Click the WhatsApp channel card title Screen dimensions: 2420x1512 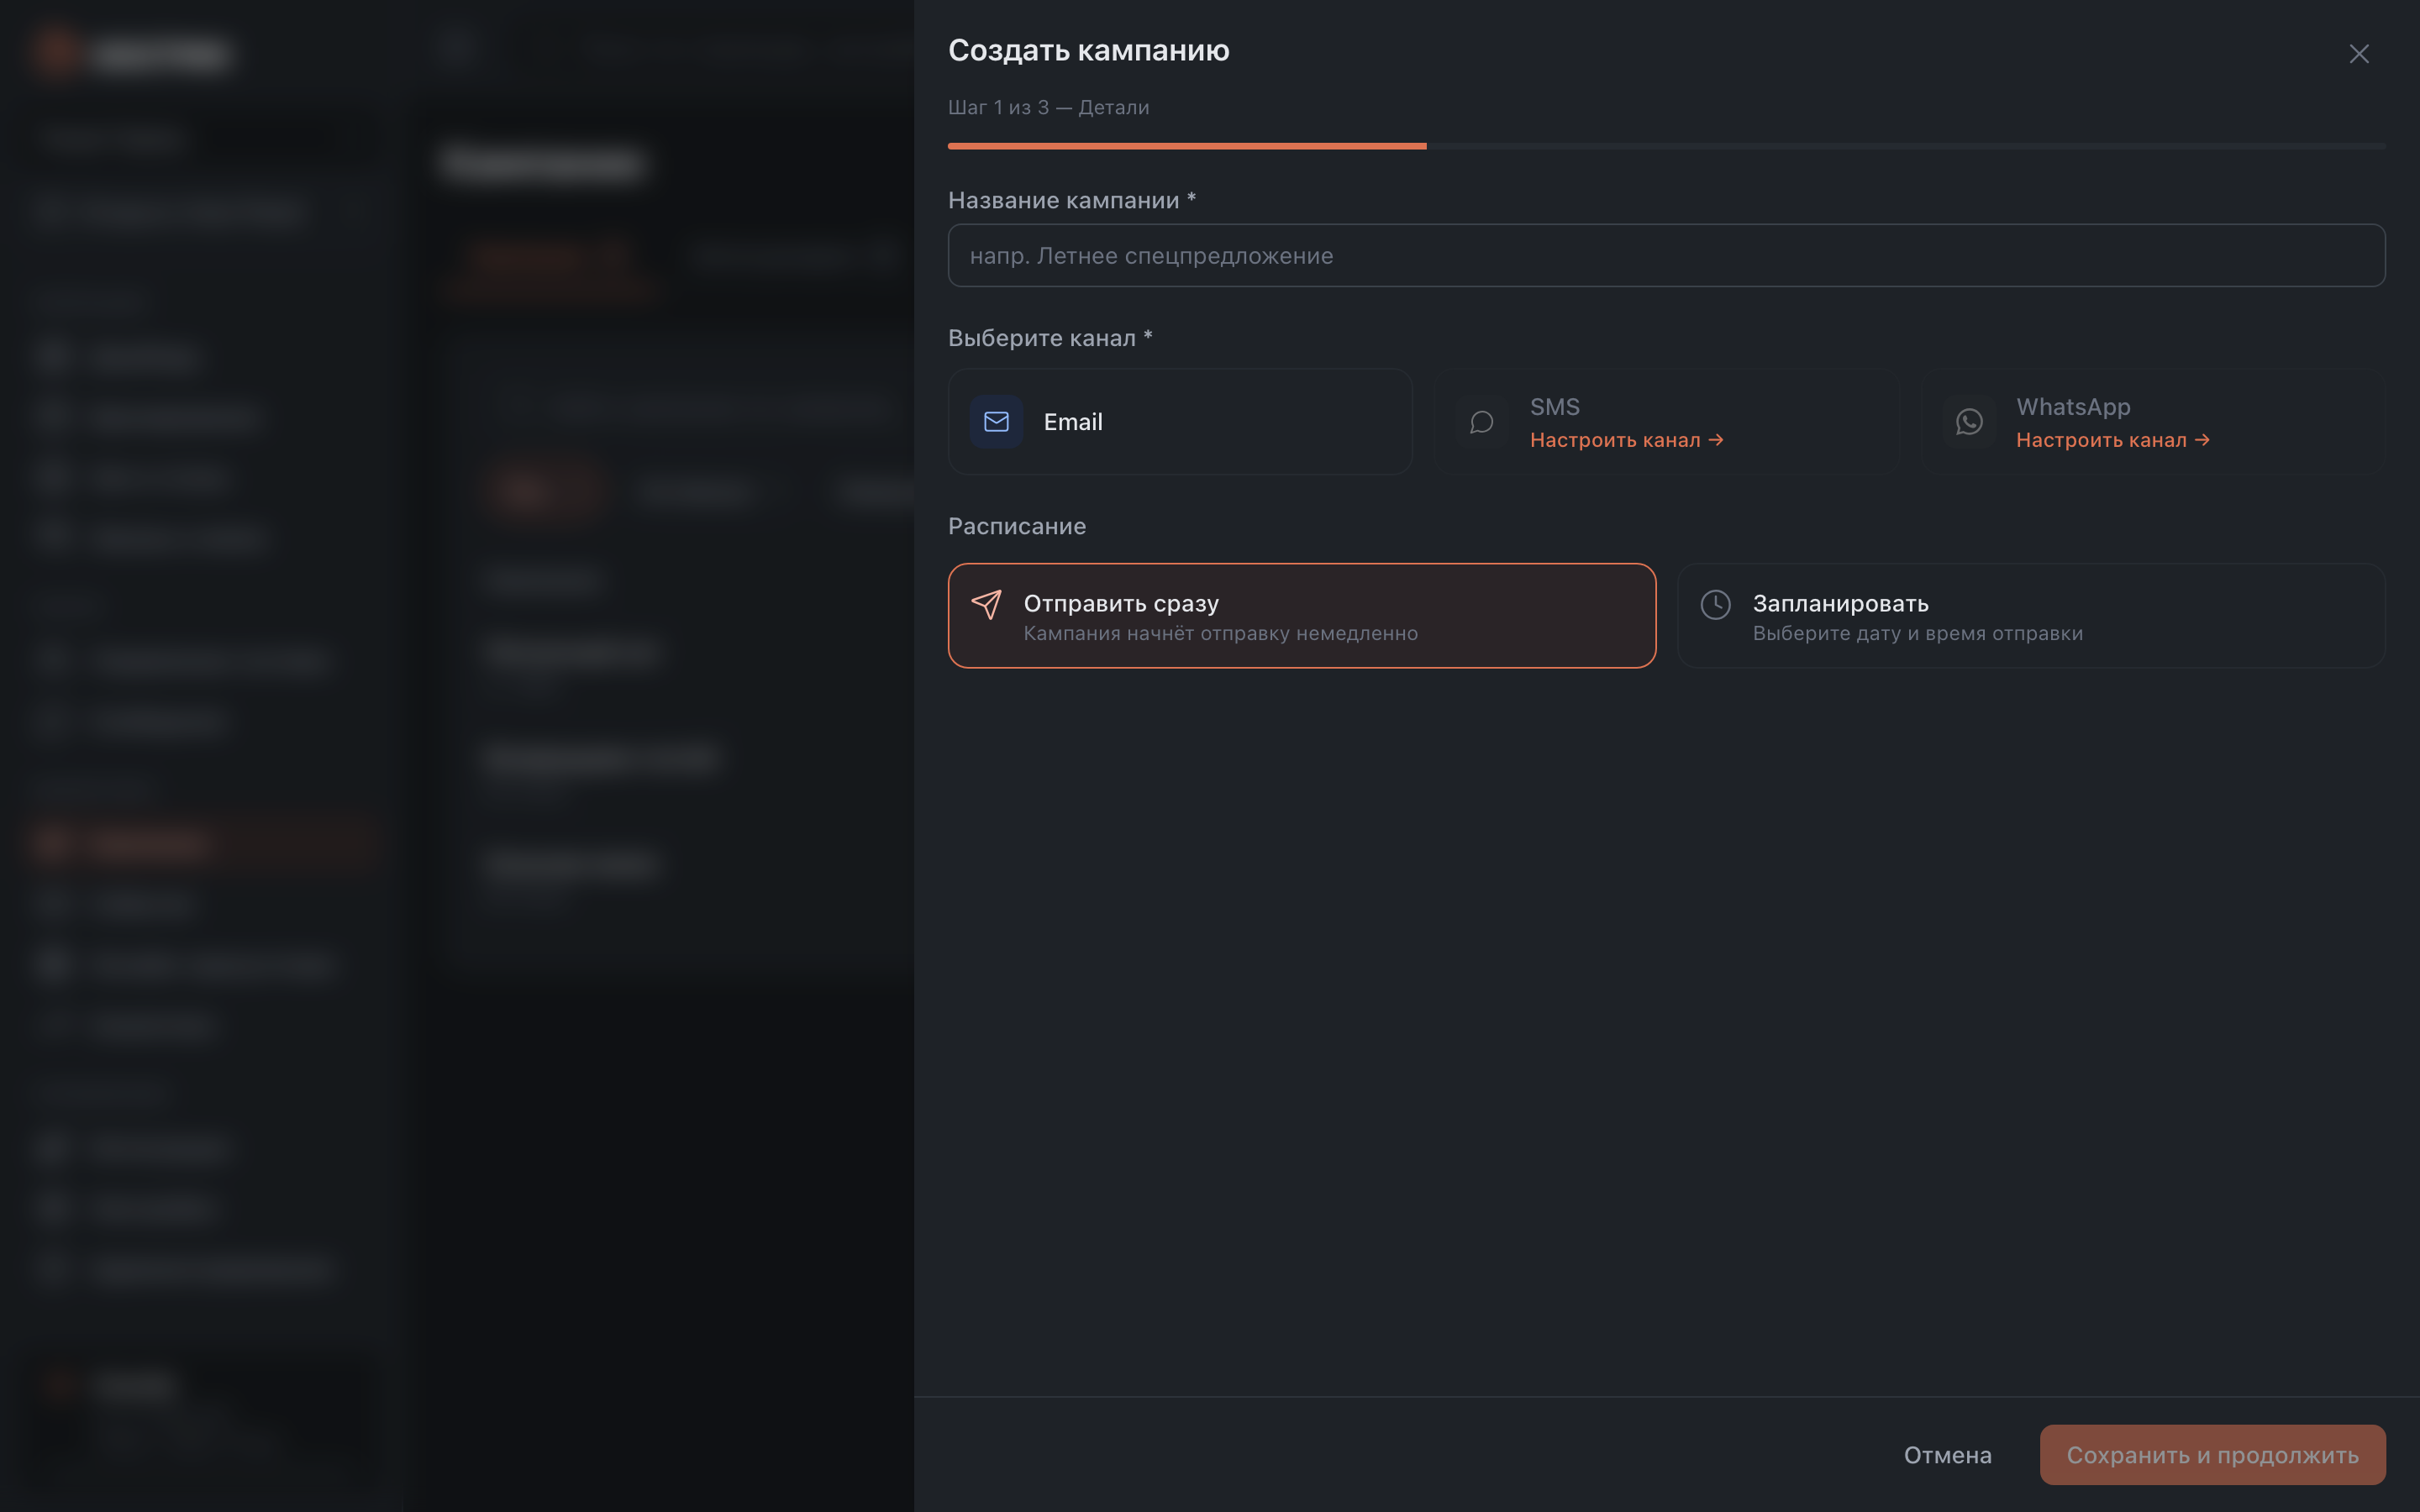[2073, 407]
